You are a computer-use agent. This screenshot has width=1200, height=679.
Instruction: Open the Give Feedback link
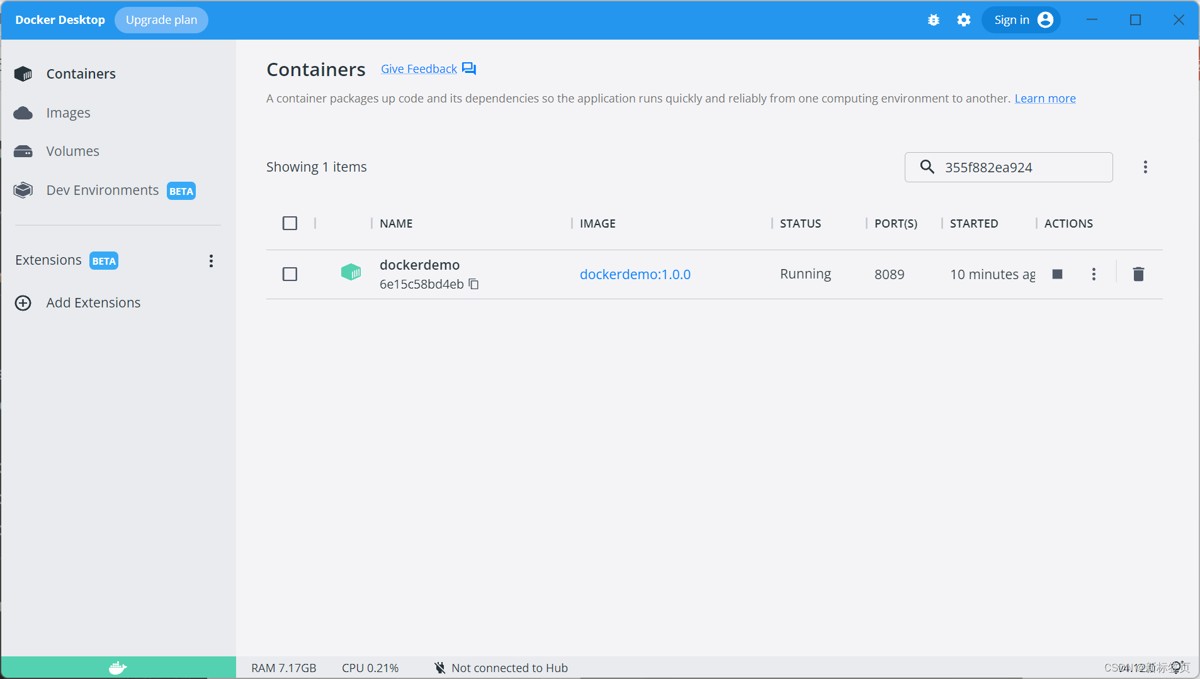coord(419,69)
